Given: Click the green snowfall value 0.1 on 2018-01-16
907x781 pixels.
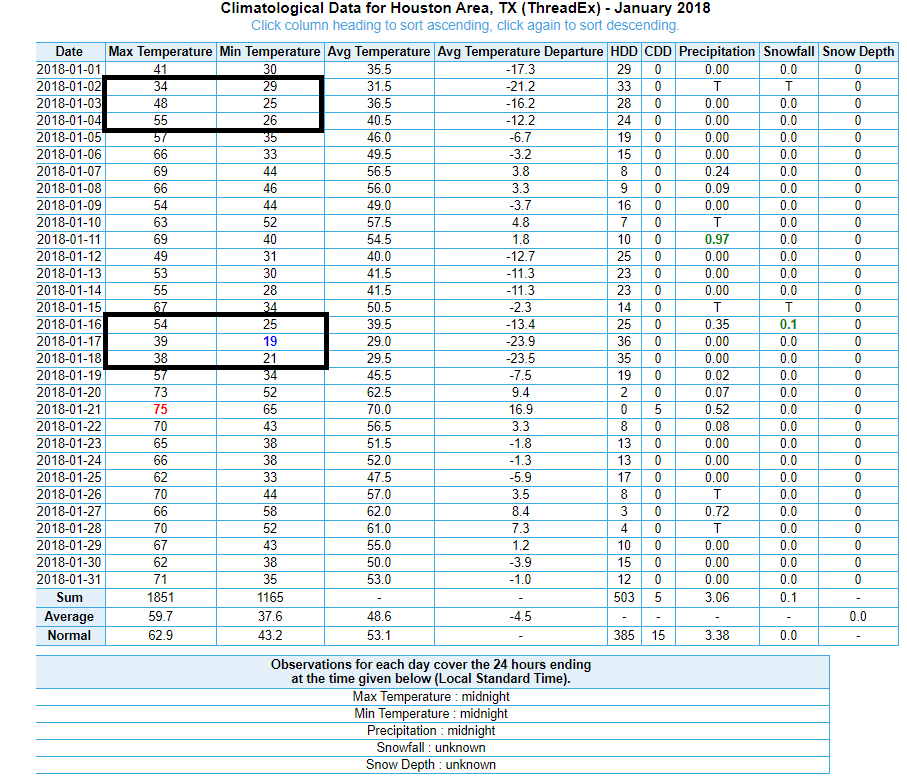Looking at the screenshot, I should tap(788, 325).
